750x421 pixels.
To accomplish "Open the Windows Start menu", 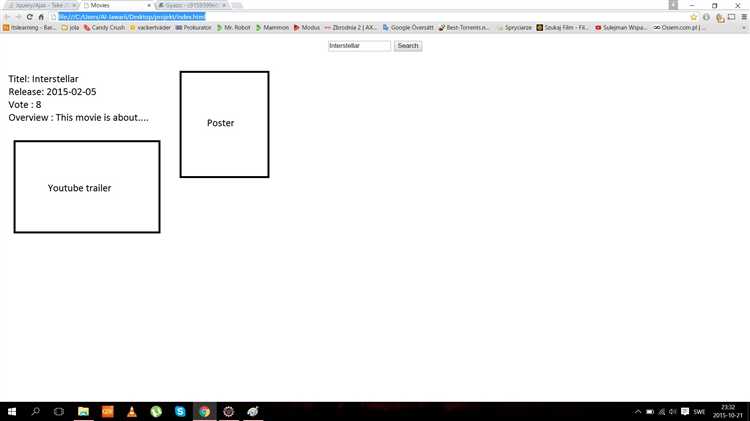I will coord(12,411).
